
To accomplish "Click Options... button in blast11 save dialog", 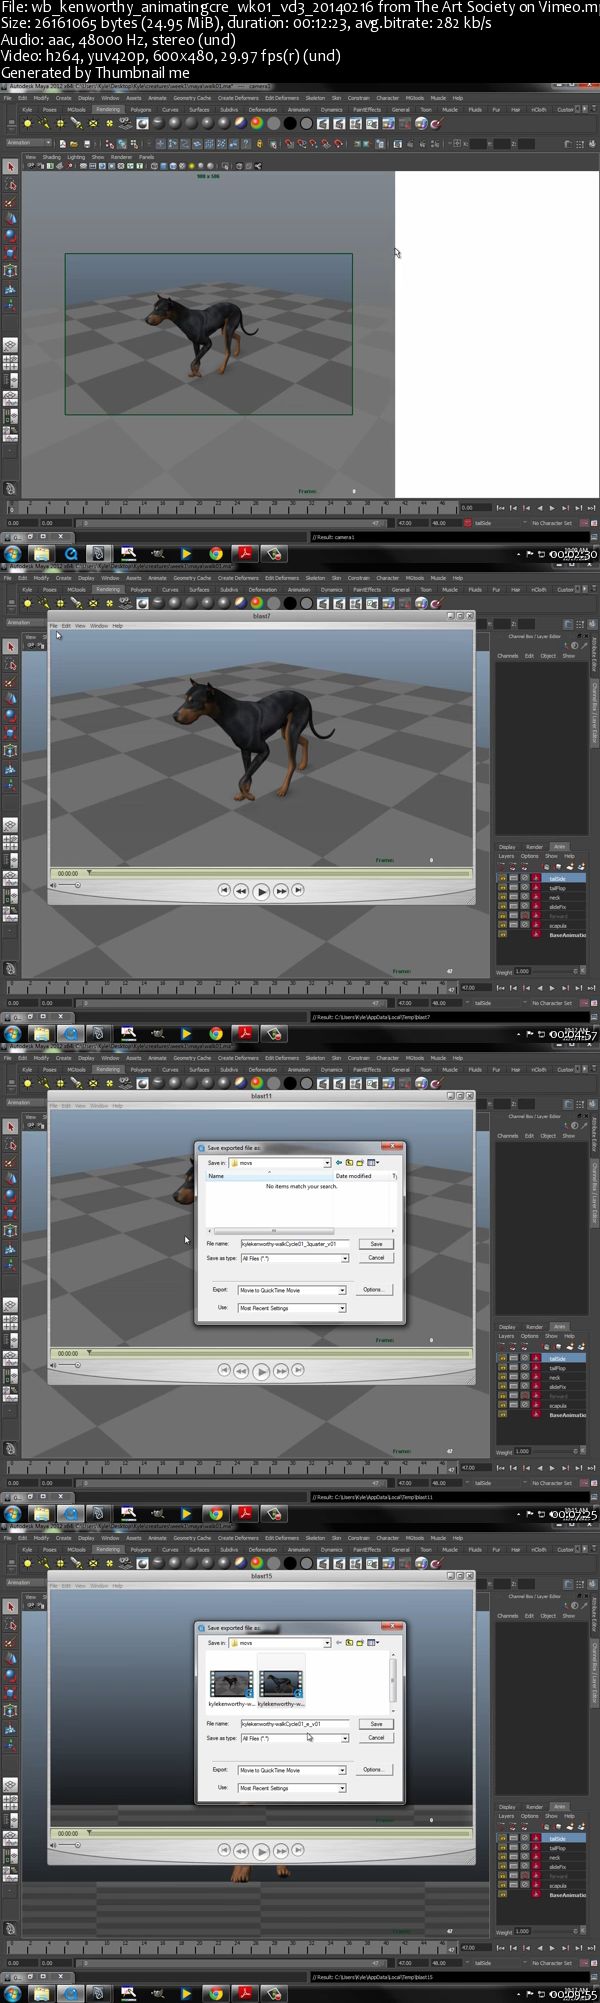I will tap(373, 1290).
